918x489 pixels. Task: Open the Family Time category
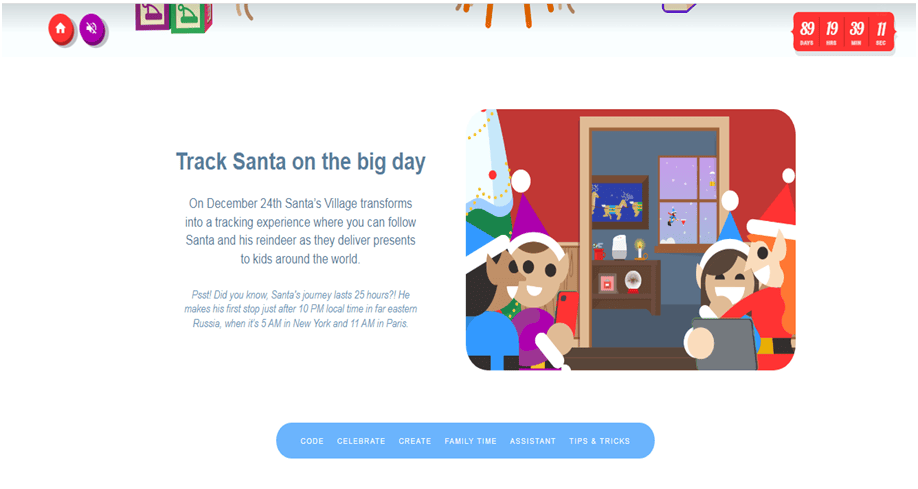(471, 441)
